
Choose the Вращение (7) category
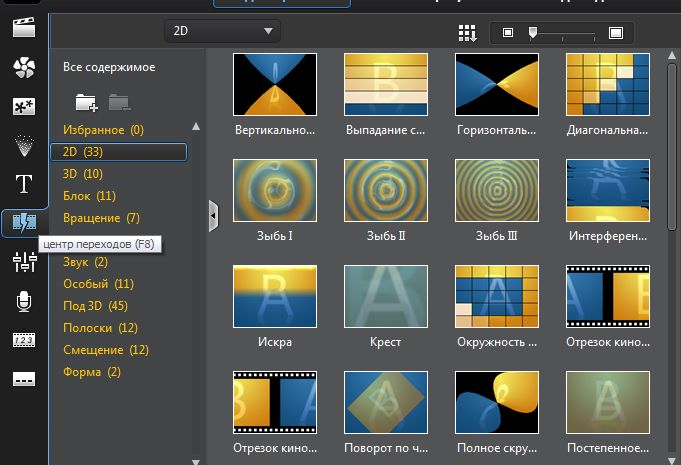click(x=101, y=218)
